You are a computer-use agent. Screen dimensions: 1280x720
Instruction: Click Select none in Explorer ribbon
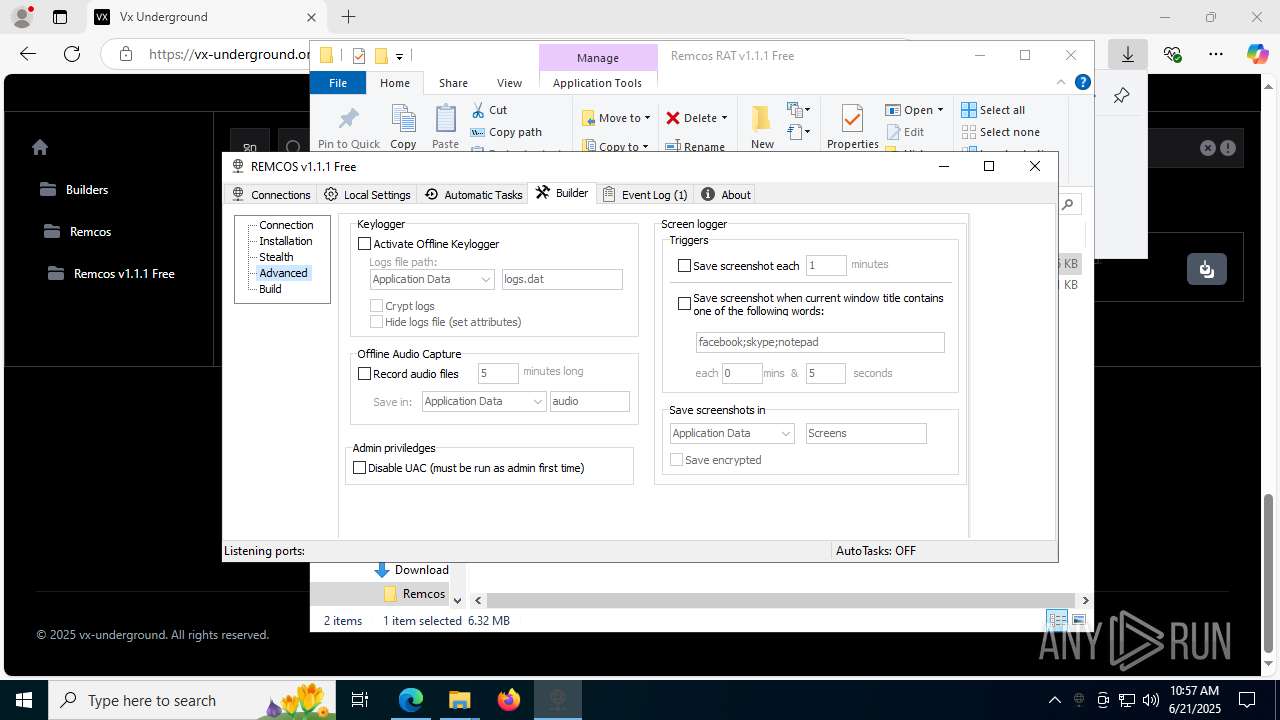coord(1000,132)
